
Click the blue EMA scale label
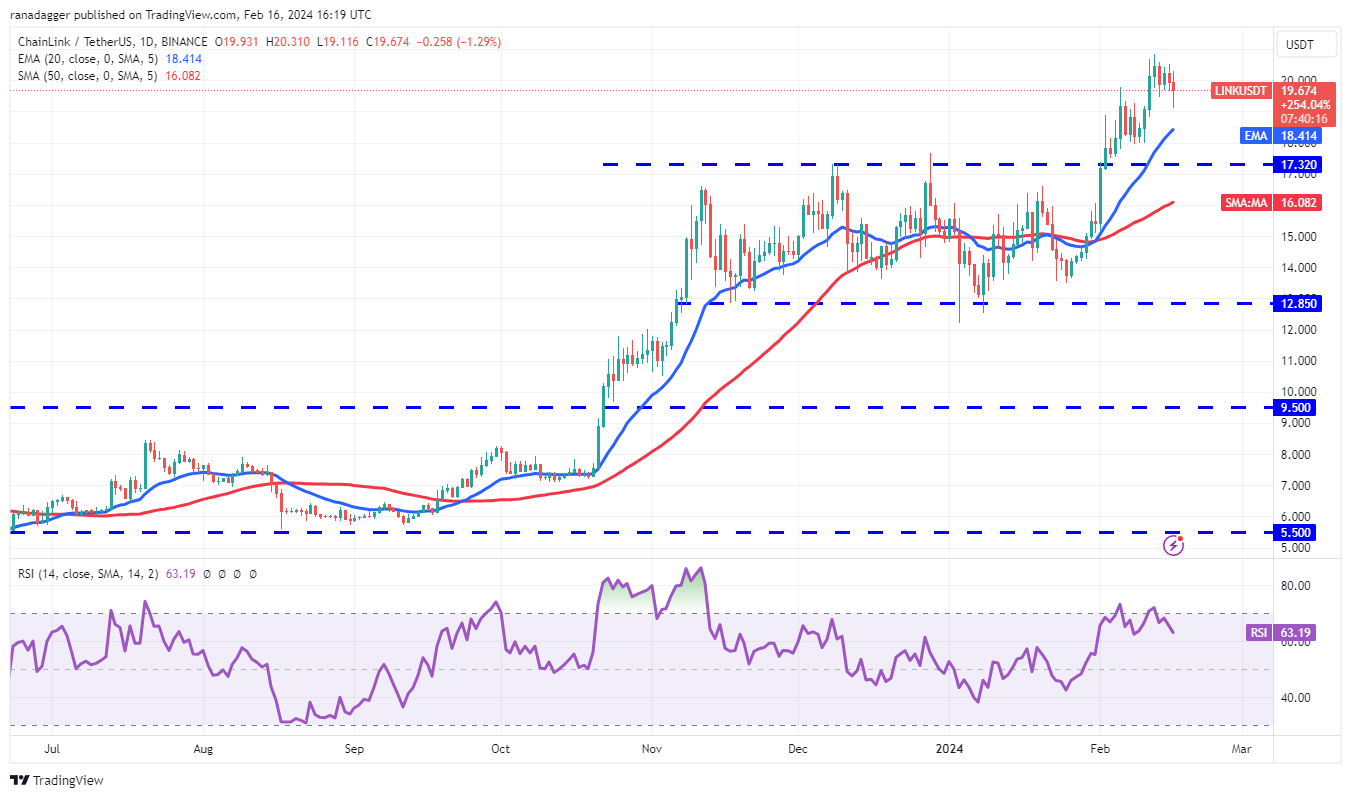pos(1256,136)
